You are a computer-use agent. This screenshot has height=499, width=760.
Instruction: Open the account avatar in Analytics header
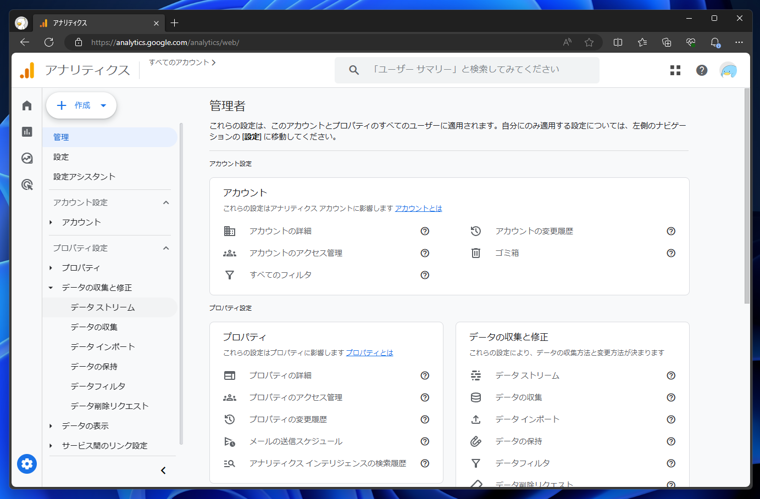(728, 70)
